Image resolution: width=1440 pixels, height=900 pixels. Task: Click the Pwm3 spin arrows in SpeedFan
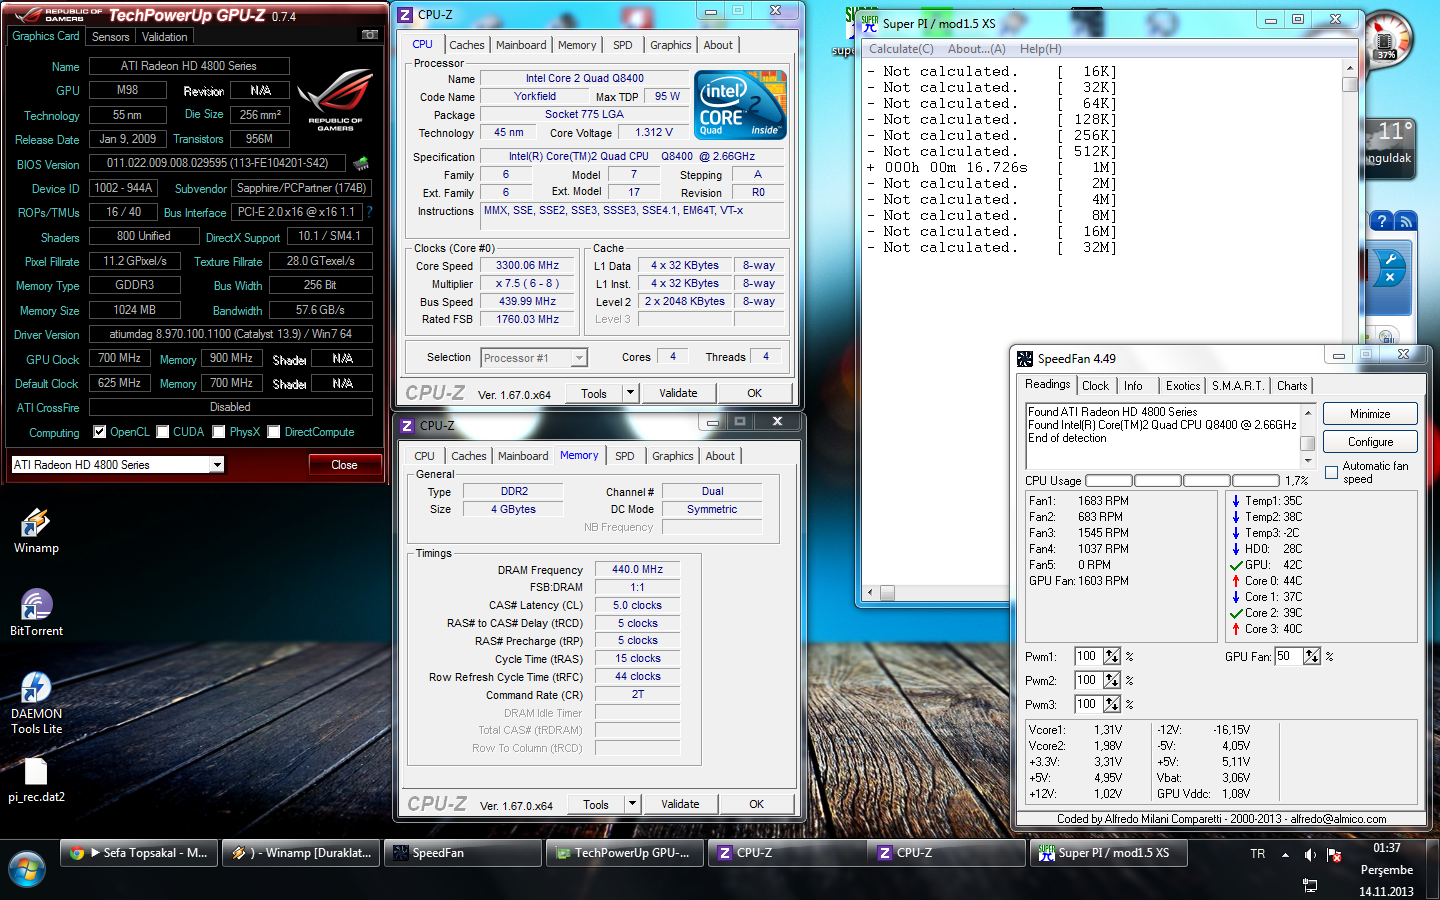pyautogui.click(x=1112, y=704)
